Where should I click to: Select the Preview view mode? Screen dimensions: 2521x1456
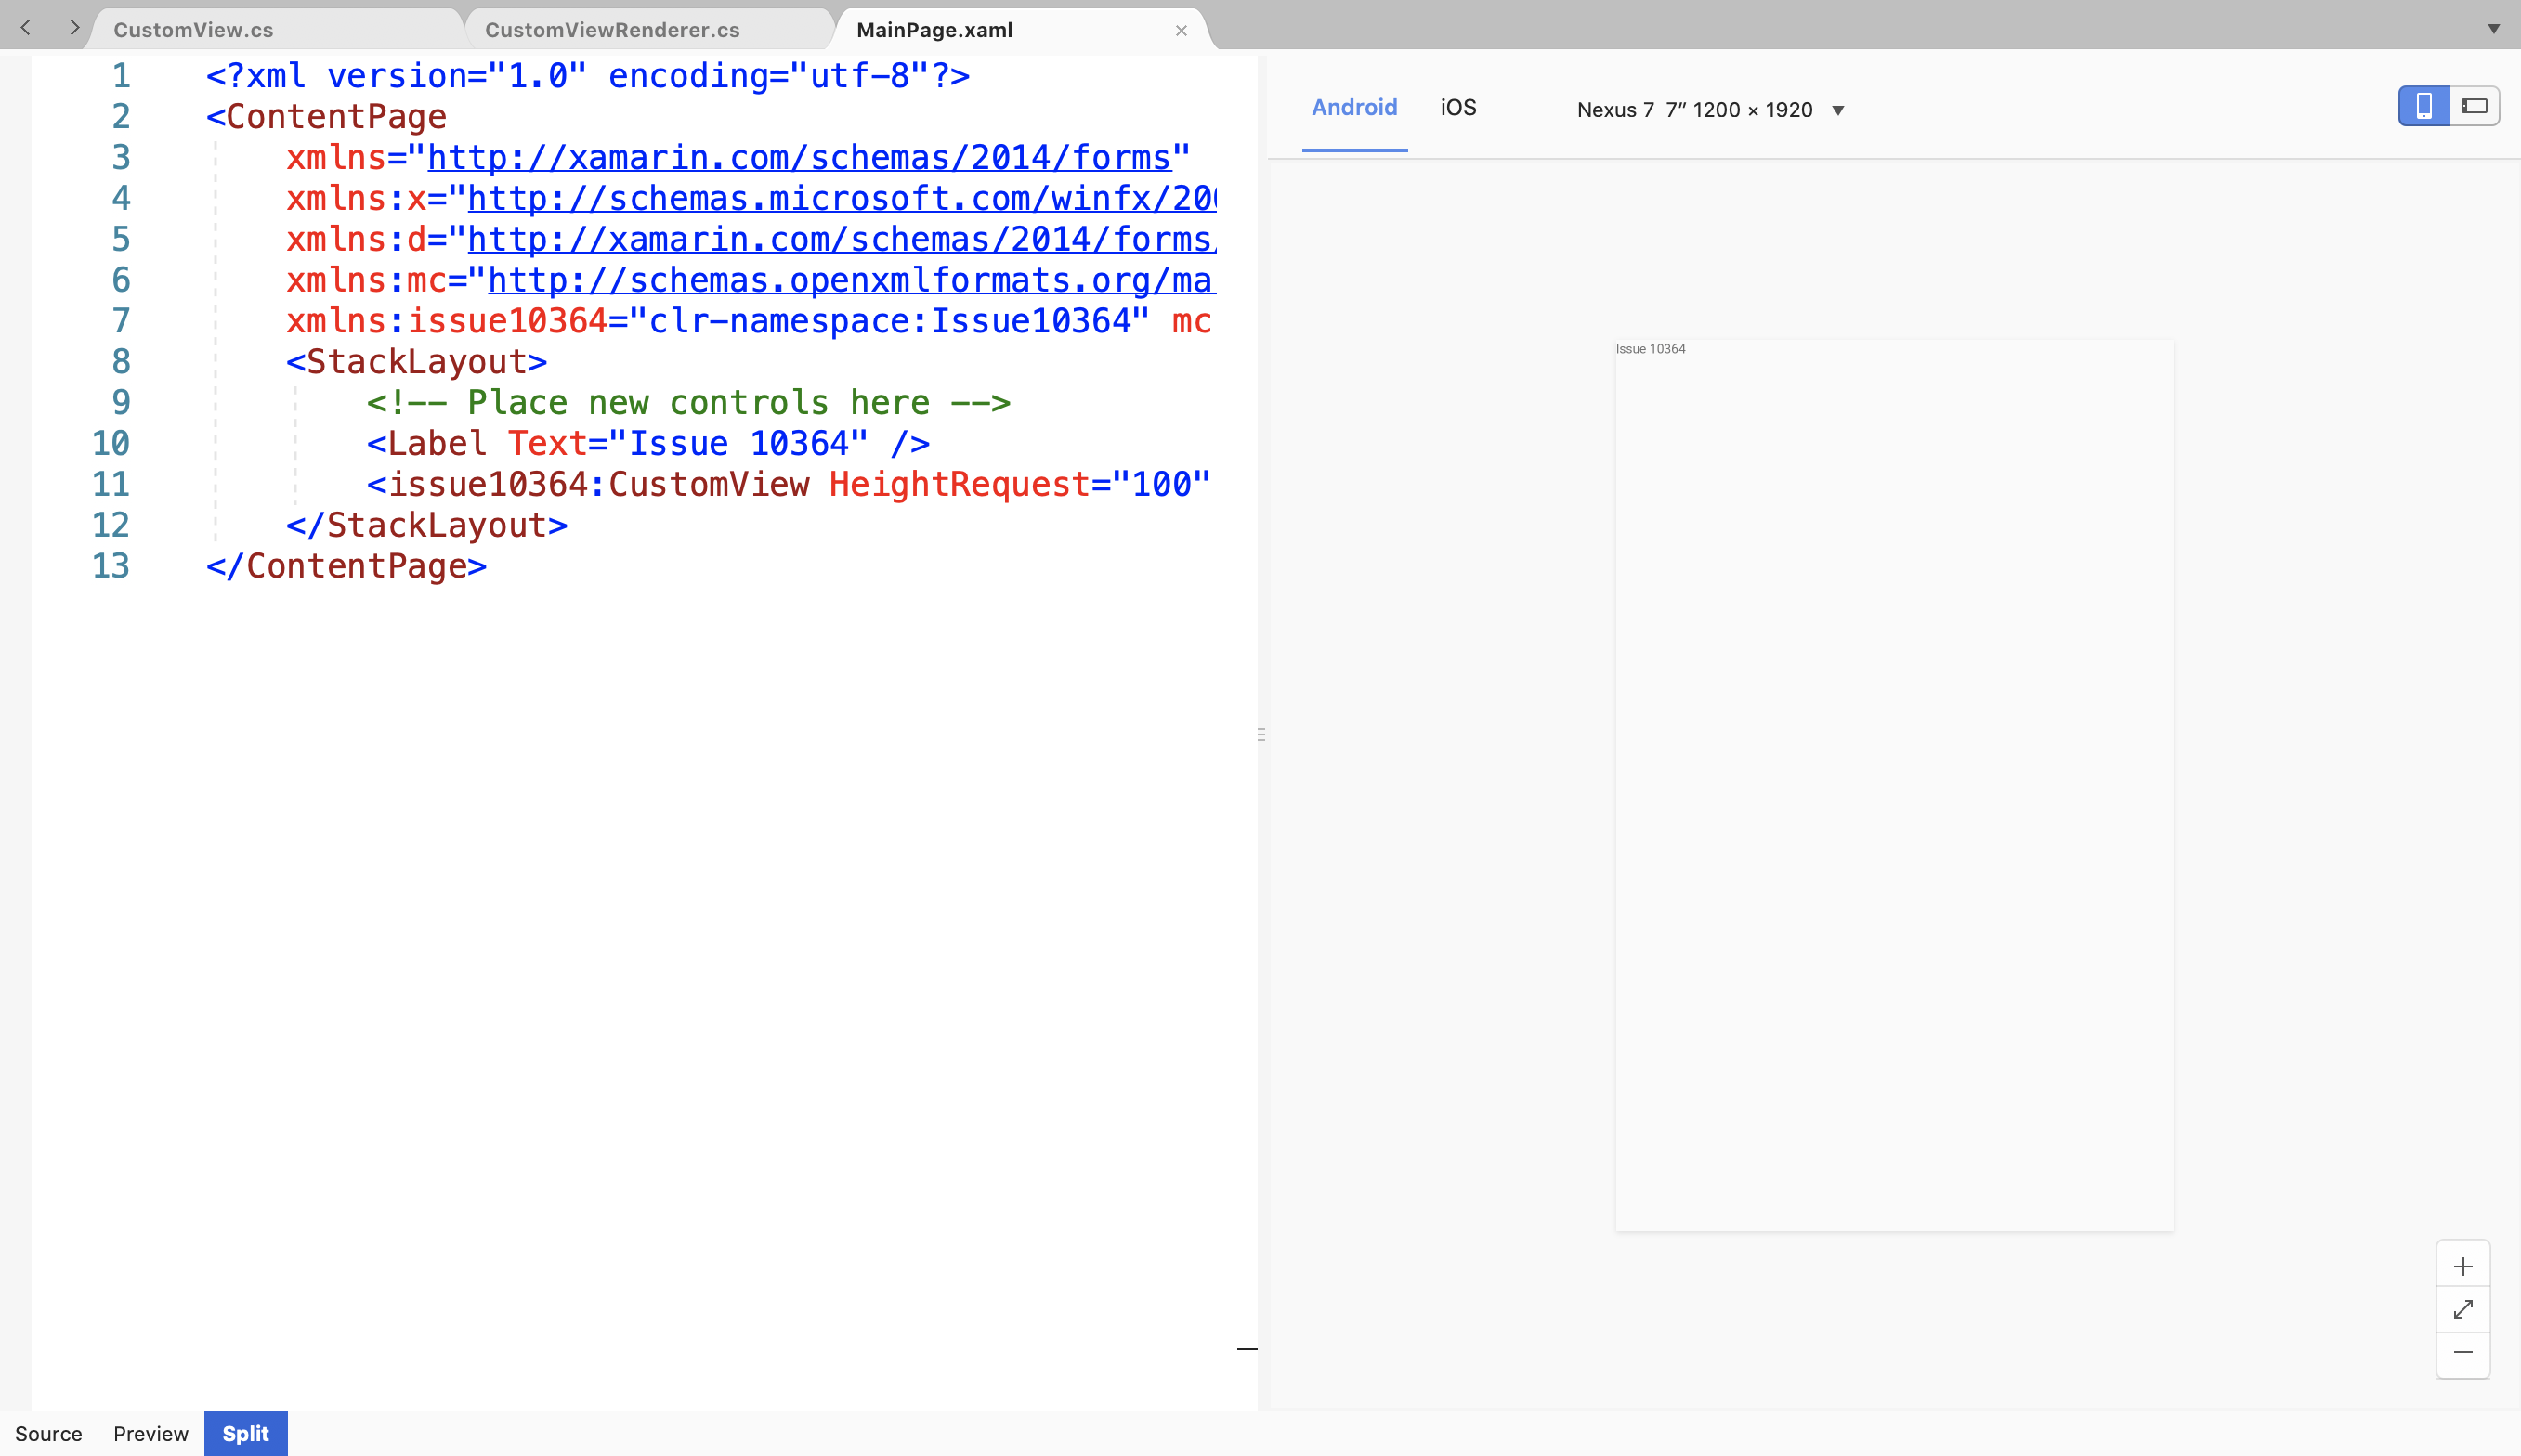coord(150,1433)
